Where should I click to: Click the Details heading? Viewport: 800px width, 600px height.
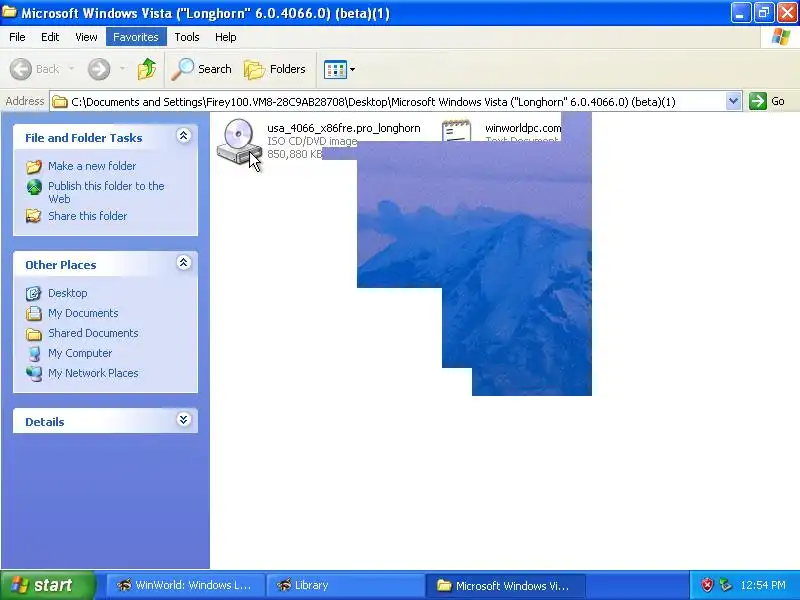tap(45, 422)
